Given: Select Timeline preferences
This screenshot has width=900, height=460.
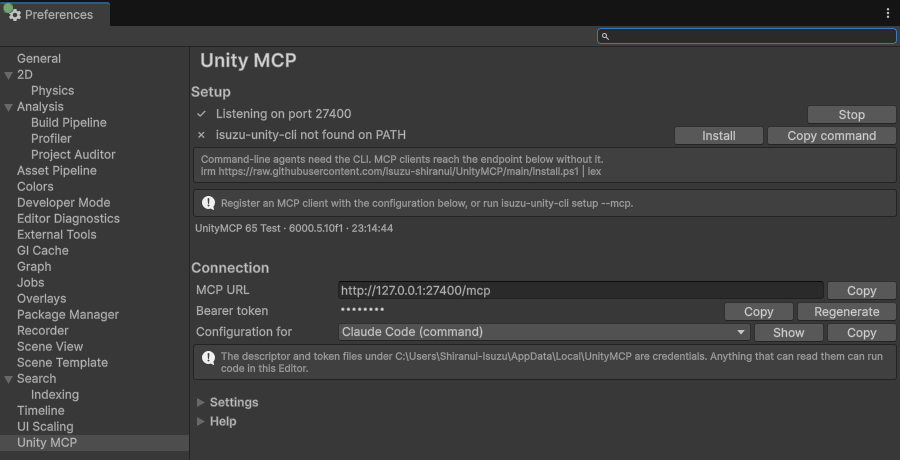Looking at the screenshot, I should (40, 411).
